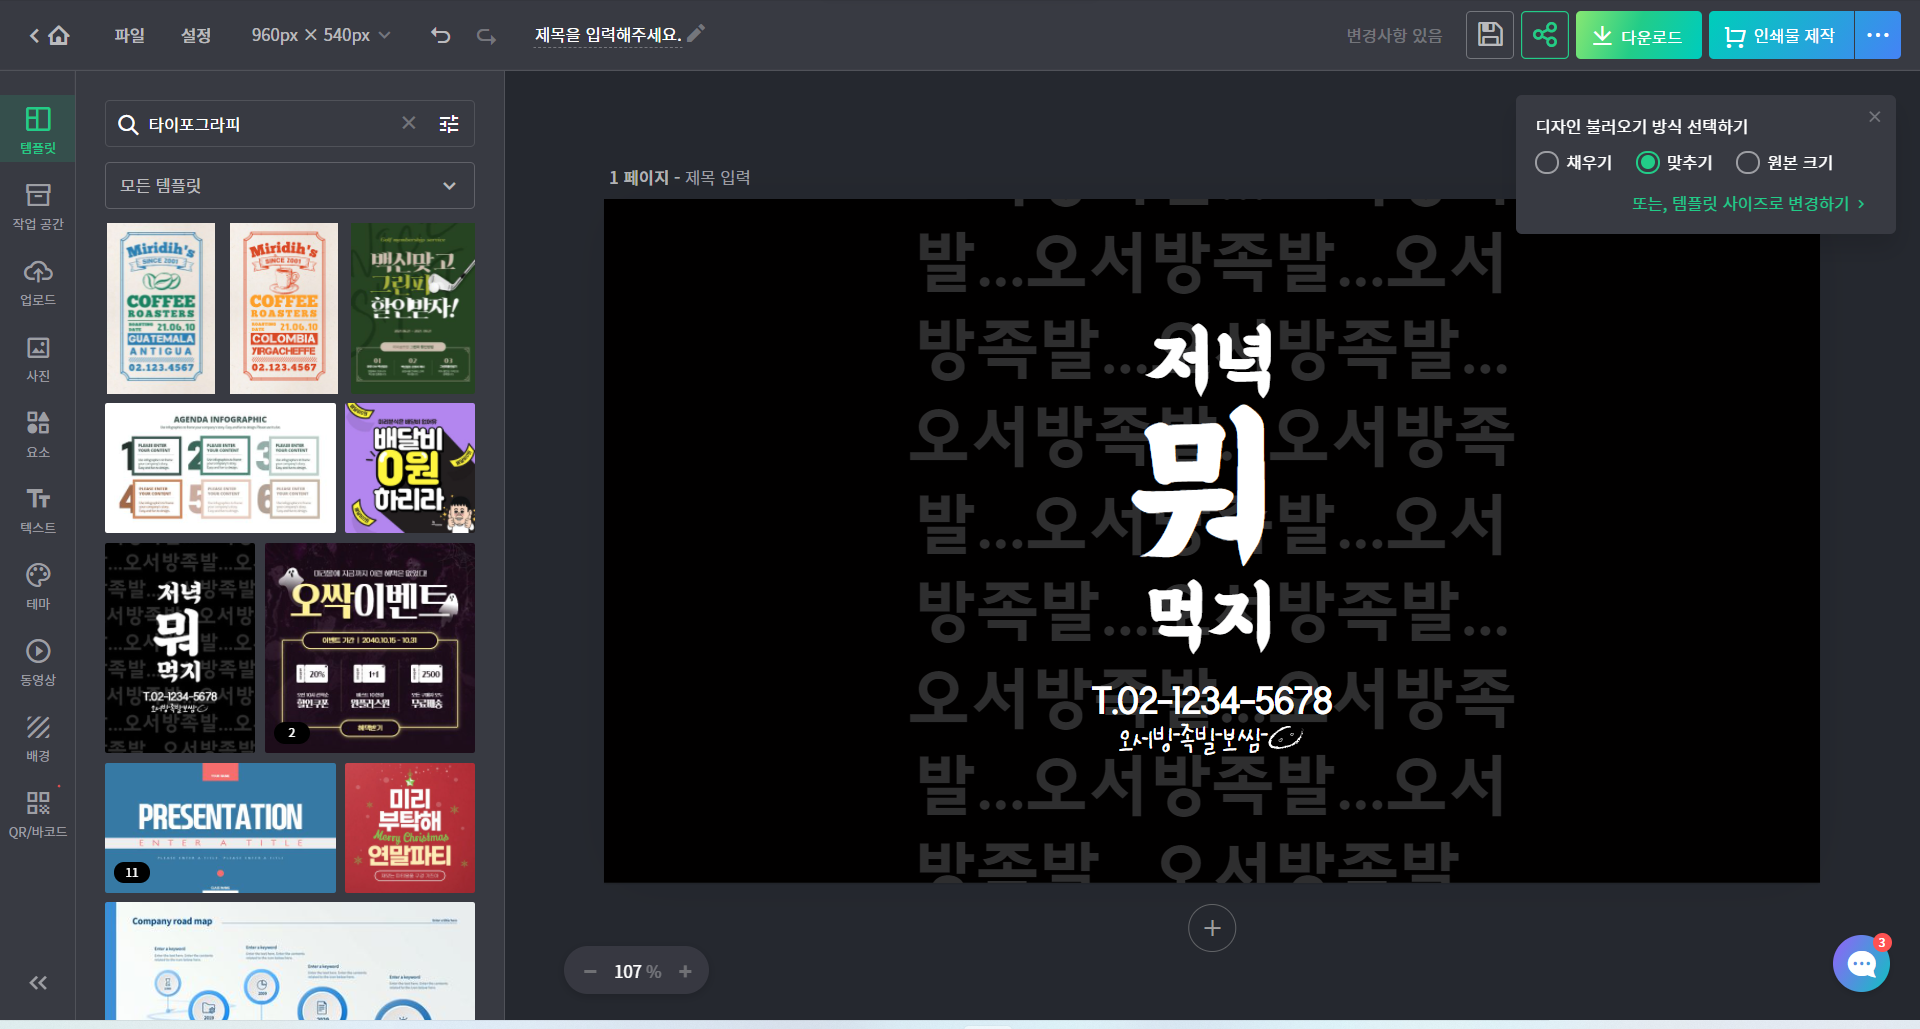
Task: Select the 오싹이벤트 Halloween template
Action: pos(370,648)
